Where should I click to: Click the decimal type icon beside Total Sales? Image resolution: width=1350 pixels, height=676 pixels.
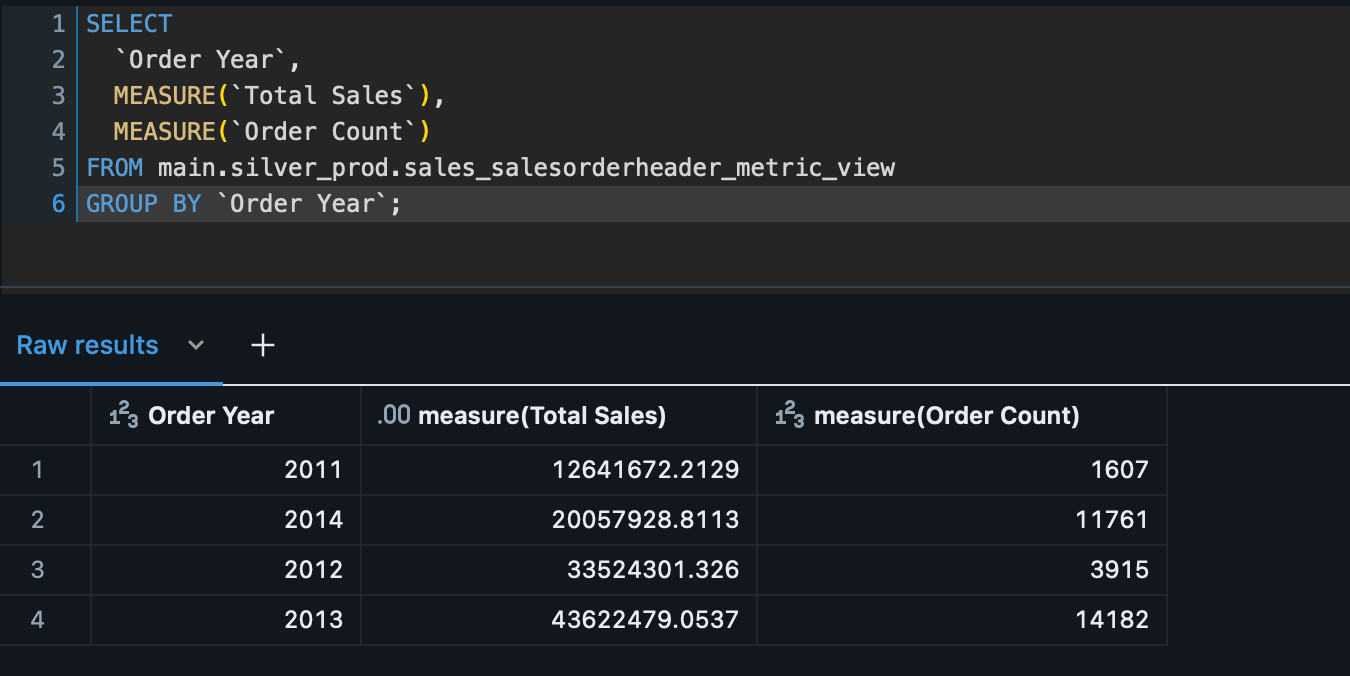(x=393, y=417)
